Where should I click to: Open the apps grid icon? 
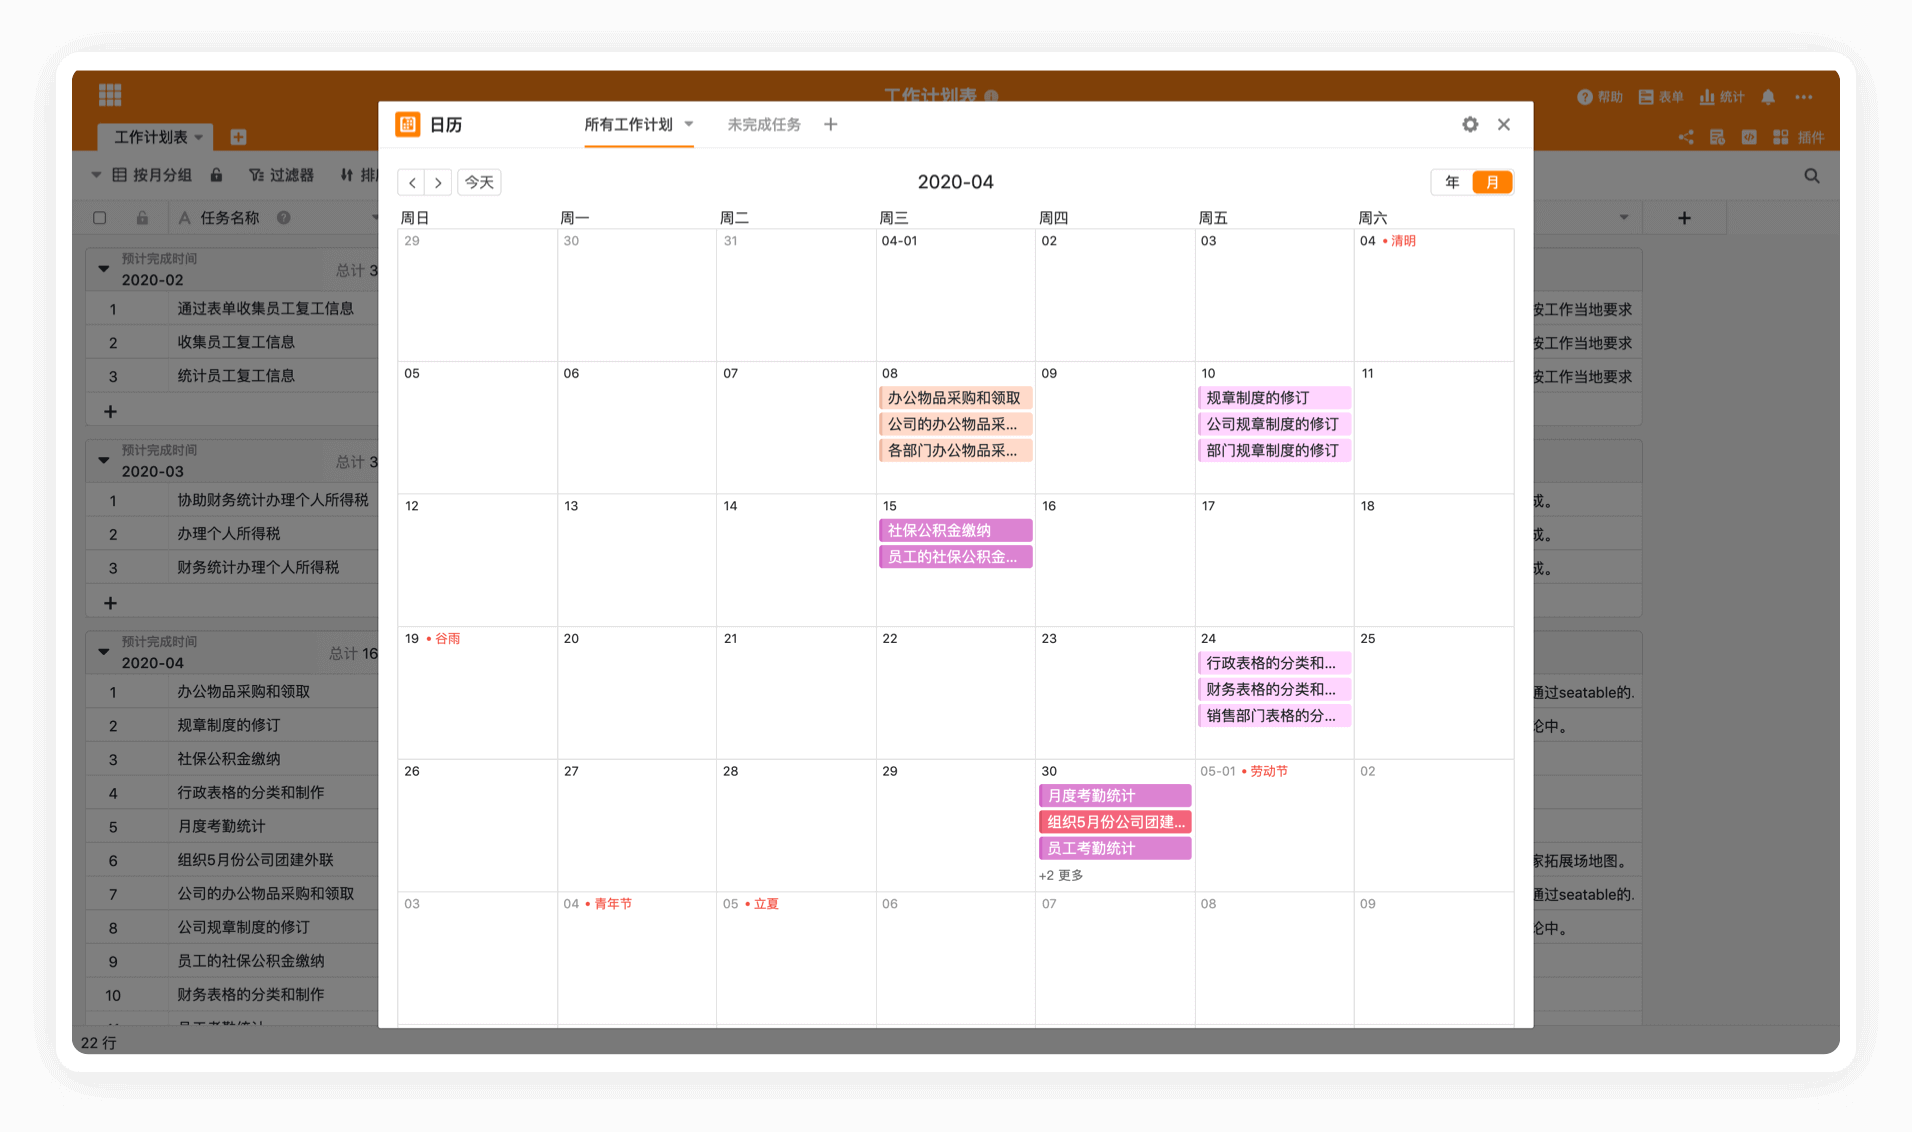[110, 95]
